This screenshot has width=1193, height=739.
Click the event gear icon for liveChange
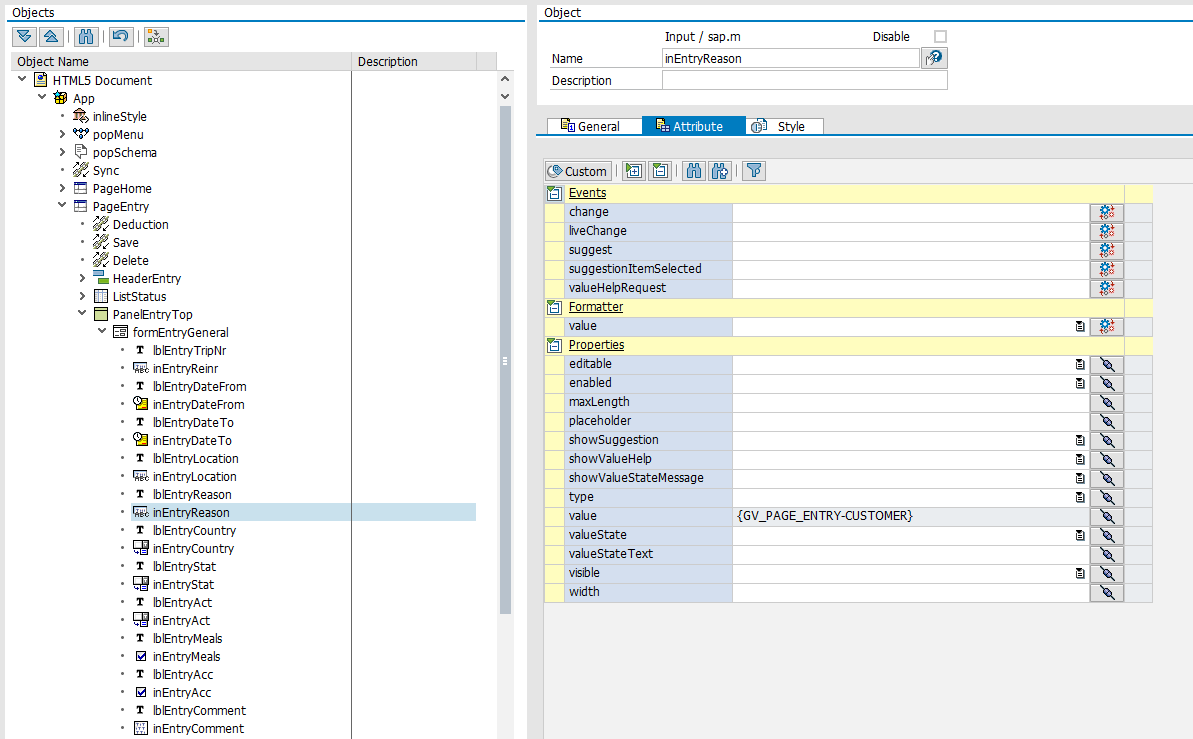1106,231
